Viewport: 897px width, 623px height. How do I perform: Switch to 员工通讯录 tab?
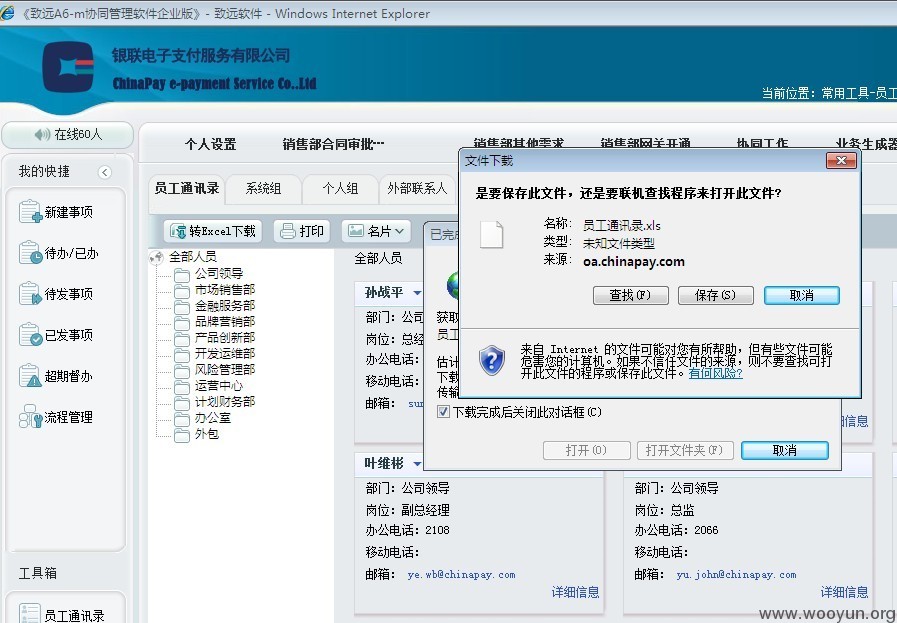click(x=187, y=188)
